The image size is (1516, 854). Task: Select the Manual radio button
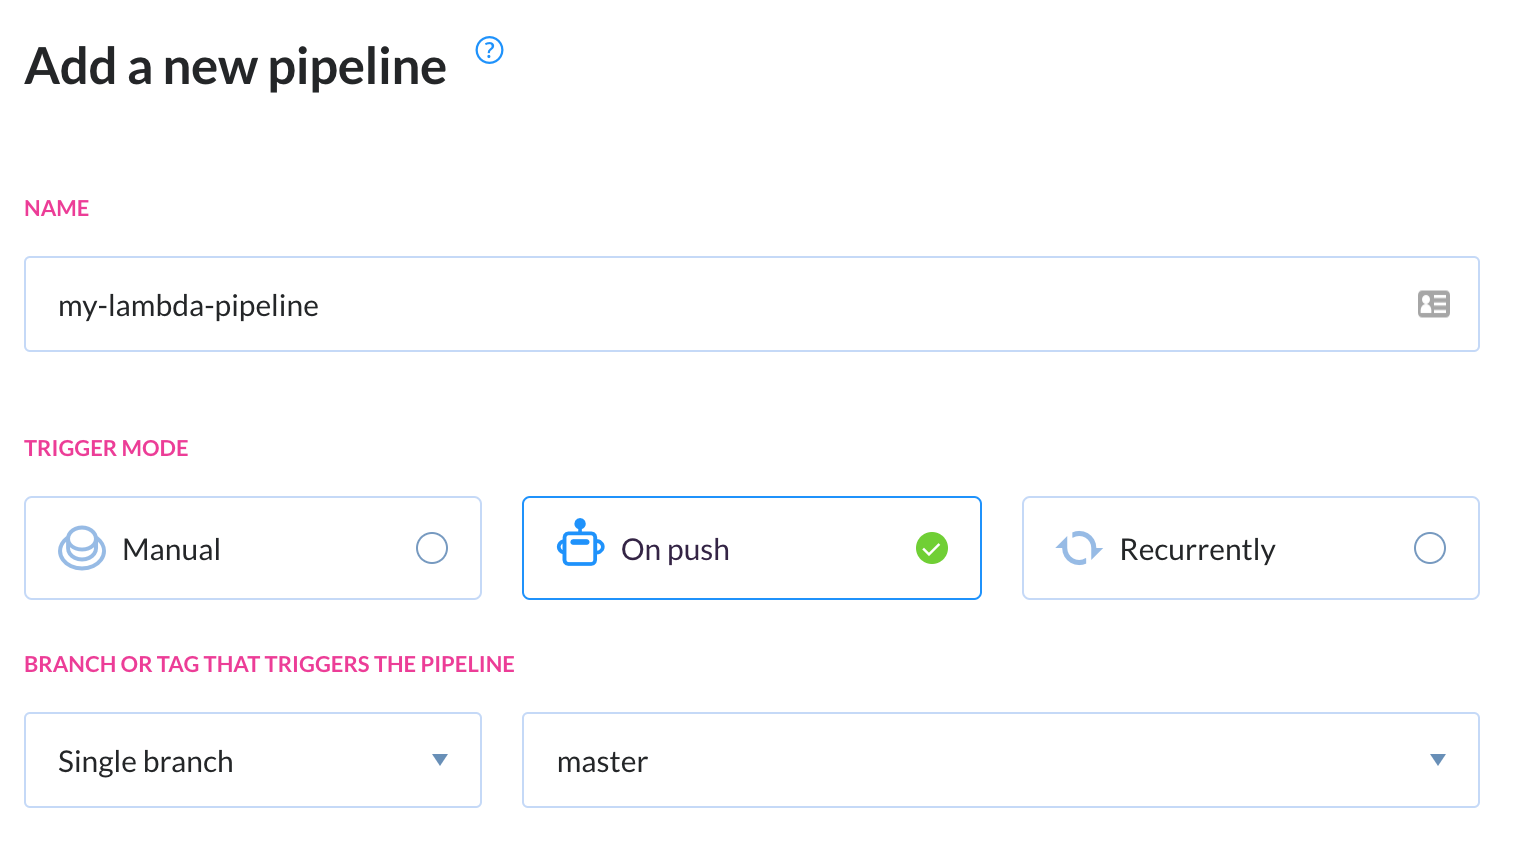point(432,548)
